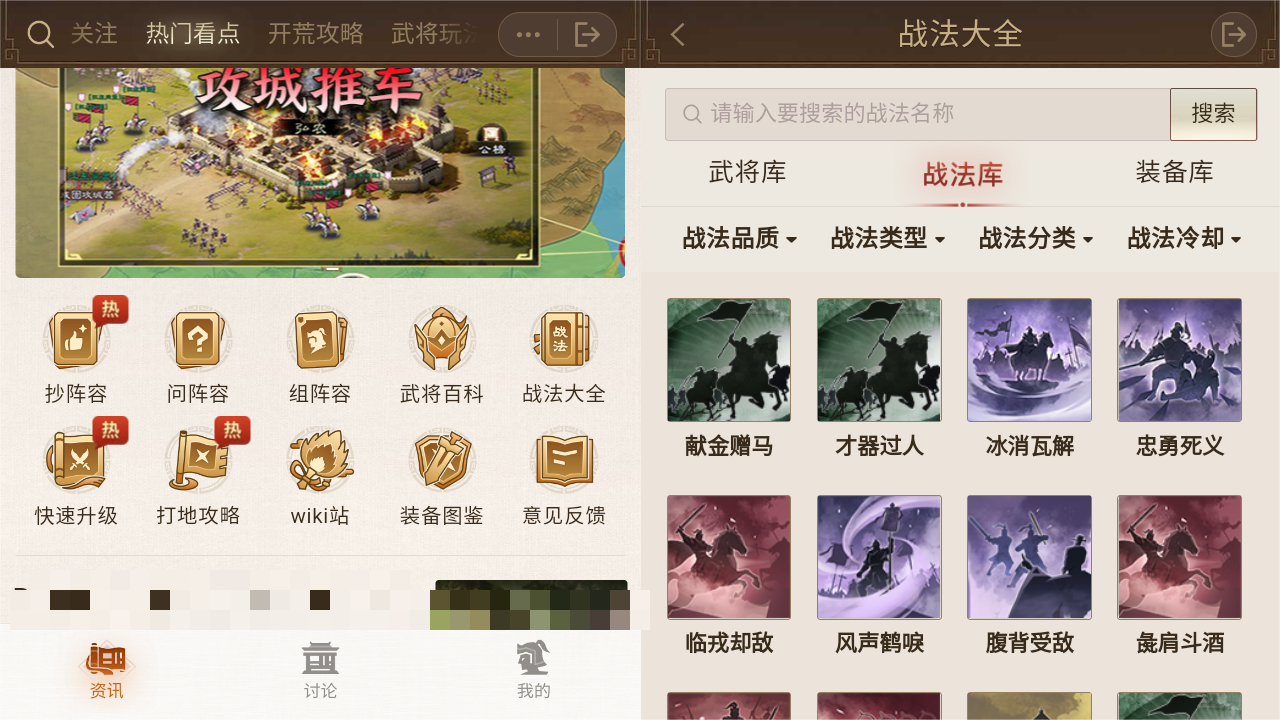
Task: Go to the 讨论 bottom navigation tab
Action: (x=320, y=671)
